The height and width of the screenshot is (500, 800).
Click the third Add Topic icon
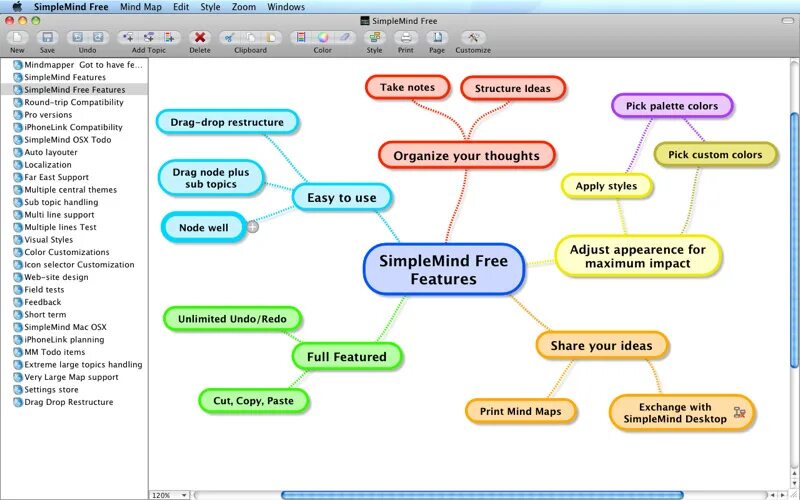[x=169, y=37]
